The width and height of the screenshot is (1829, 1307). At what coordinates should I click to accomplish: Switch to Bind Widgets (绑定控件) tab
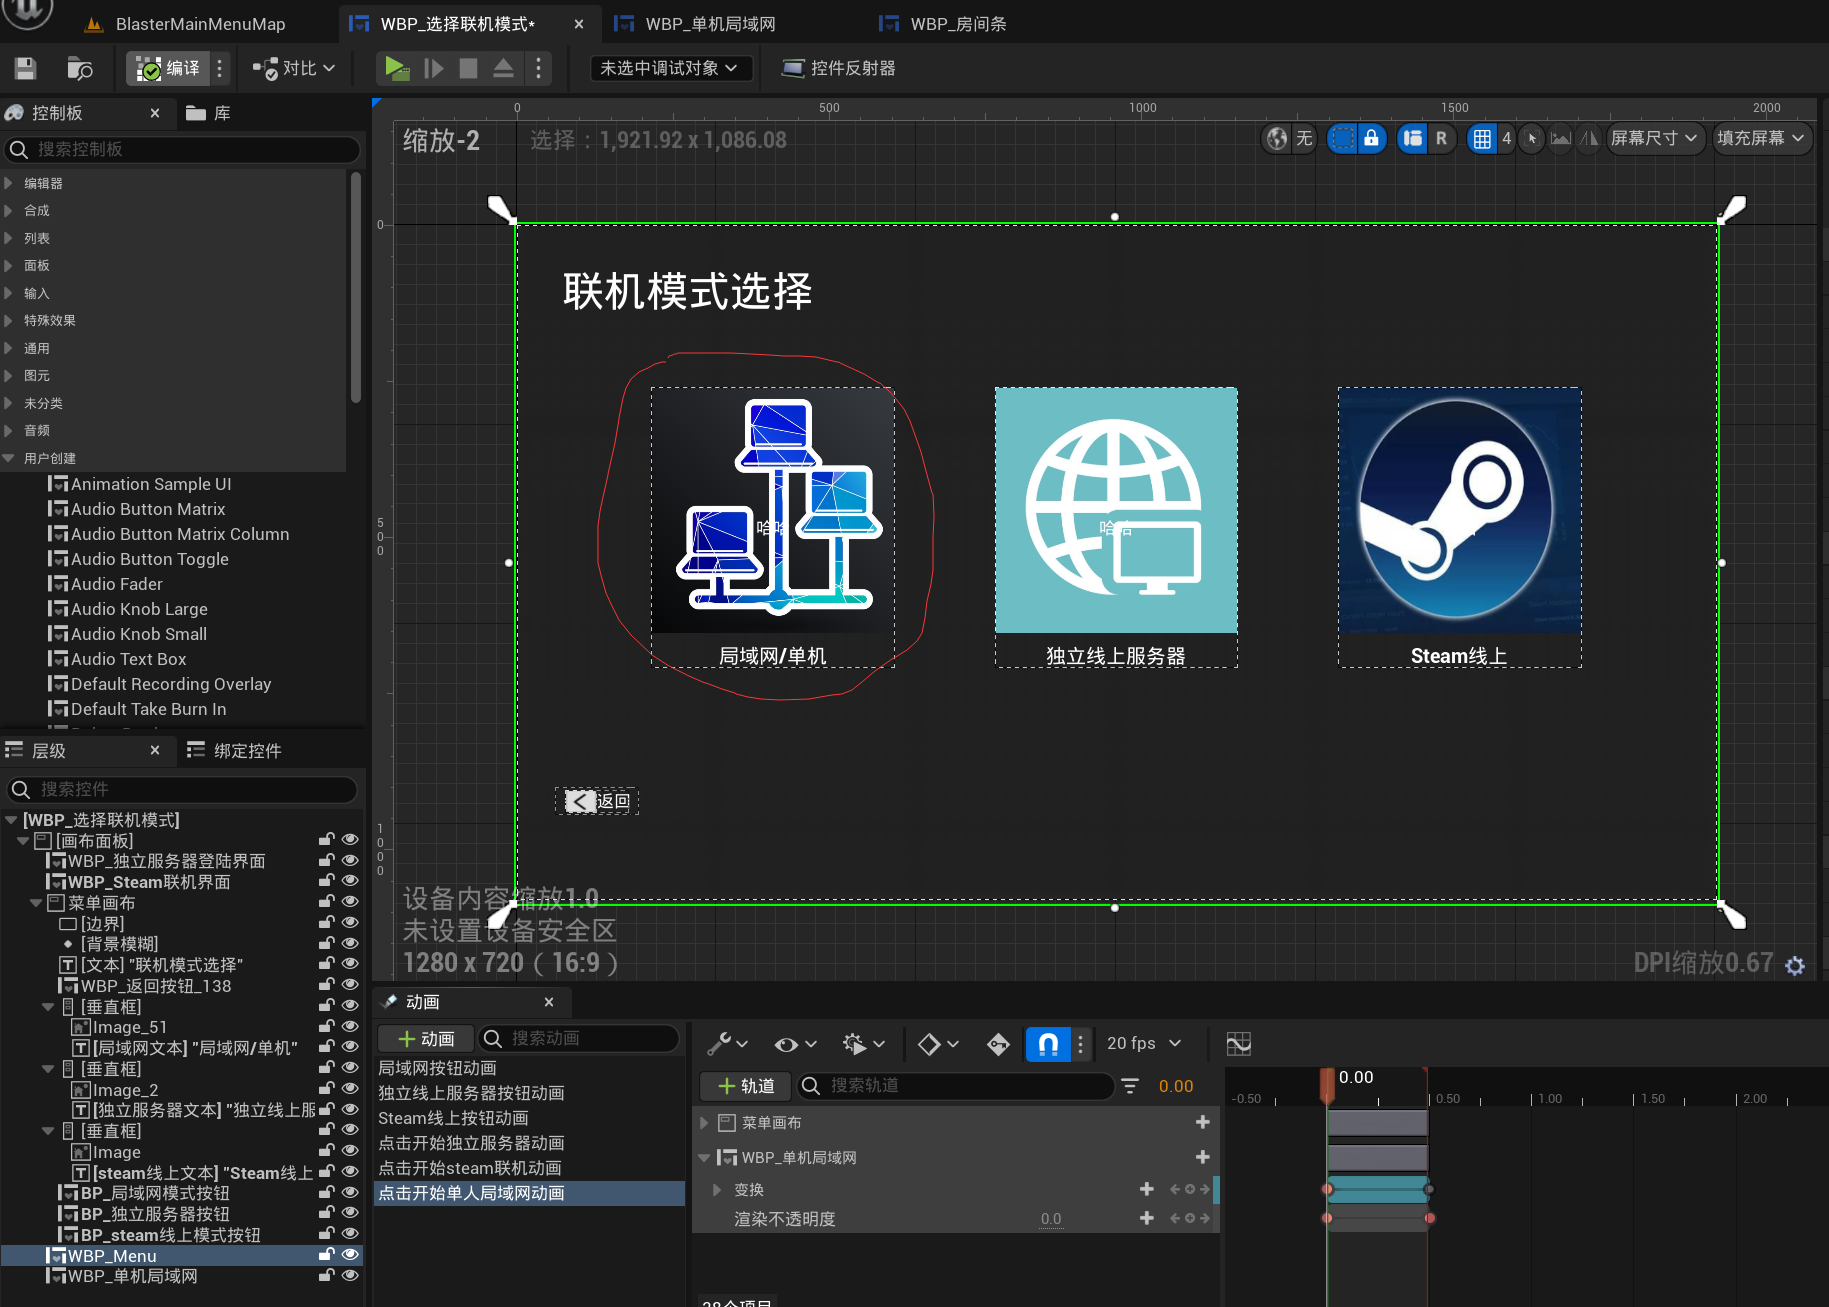(x=234, y=750)
